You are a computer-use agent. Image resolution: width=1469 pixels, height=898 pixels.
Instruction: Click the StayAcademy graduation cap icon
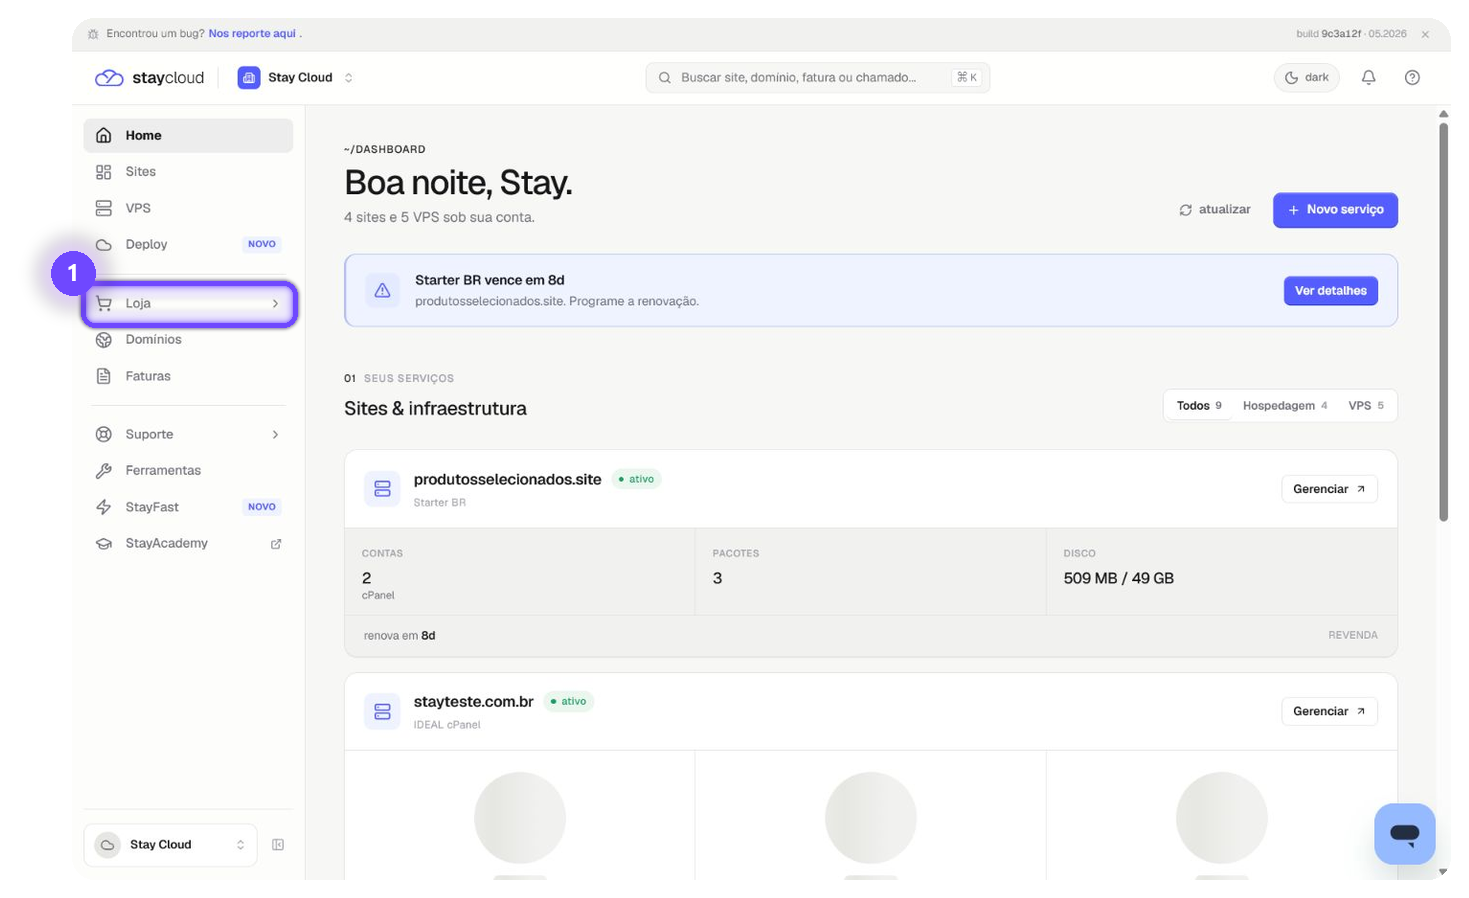[x=104, y=544]
